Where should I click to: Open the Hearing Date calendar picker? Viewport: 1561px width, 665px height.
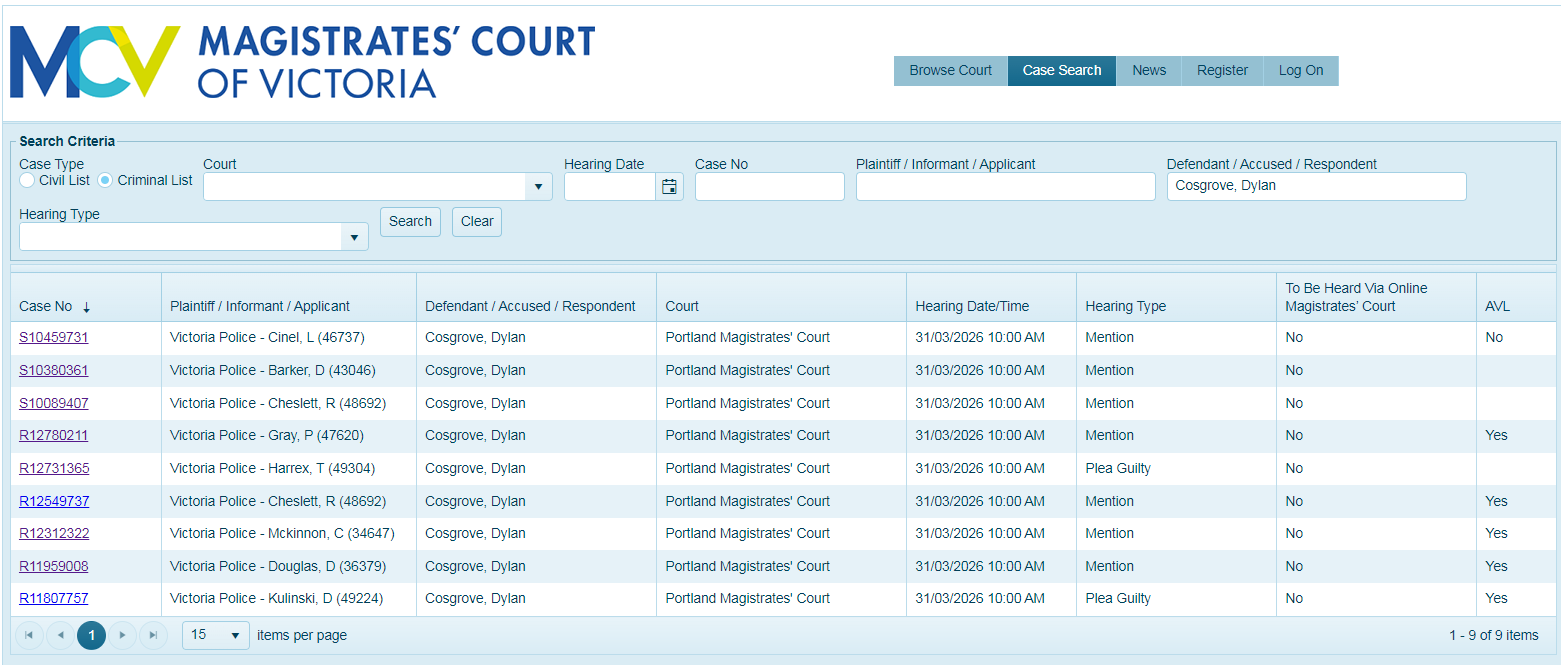point(669,187)
